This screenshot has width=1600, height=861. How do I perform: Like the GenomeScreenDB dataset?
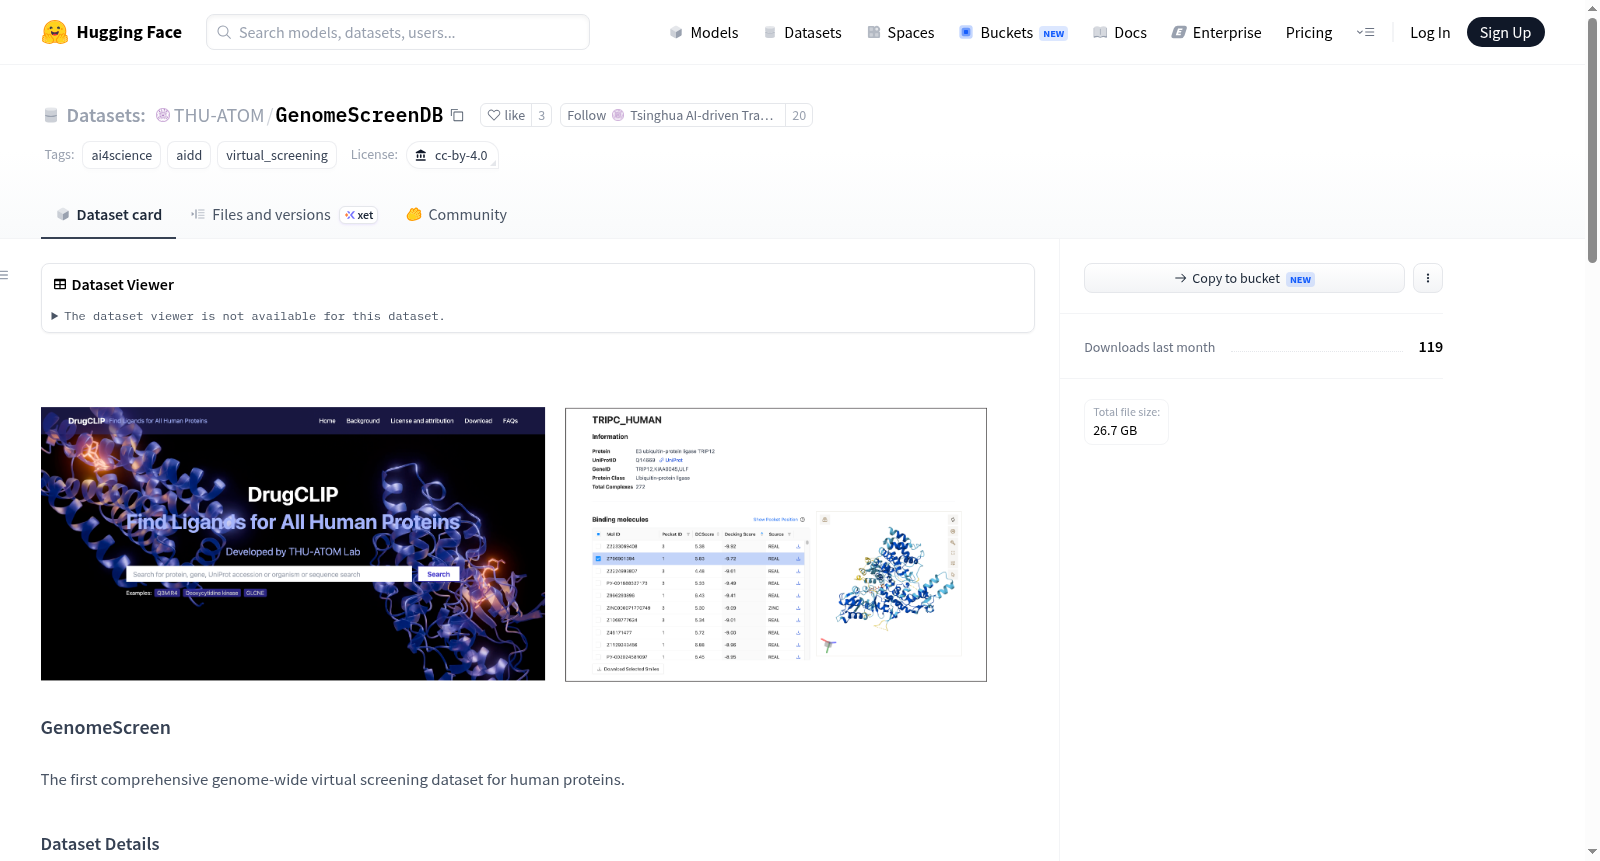tap(506, 115)
